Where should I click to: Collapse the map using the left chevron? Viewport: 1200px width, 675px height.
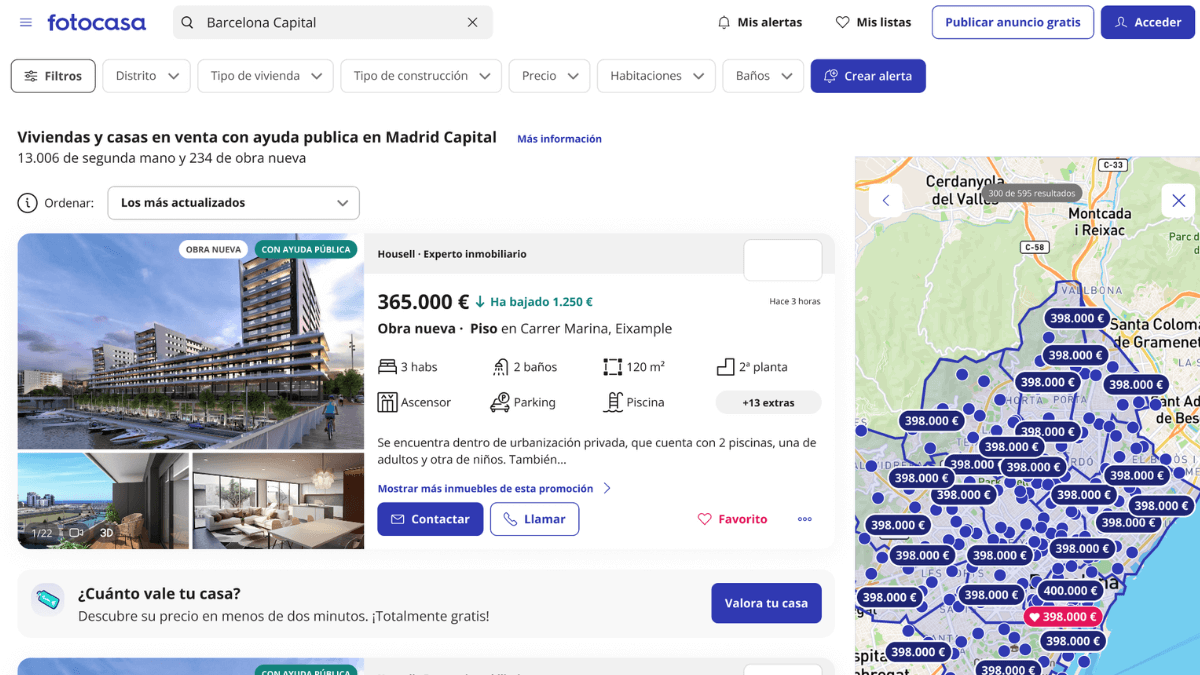point(886,201)
